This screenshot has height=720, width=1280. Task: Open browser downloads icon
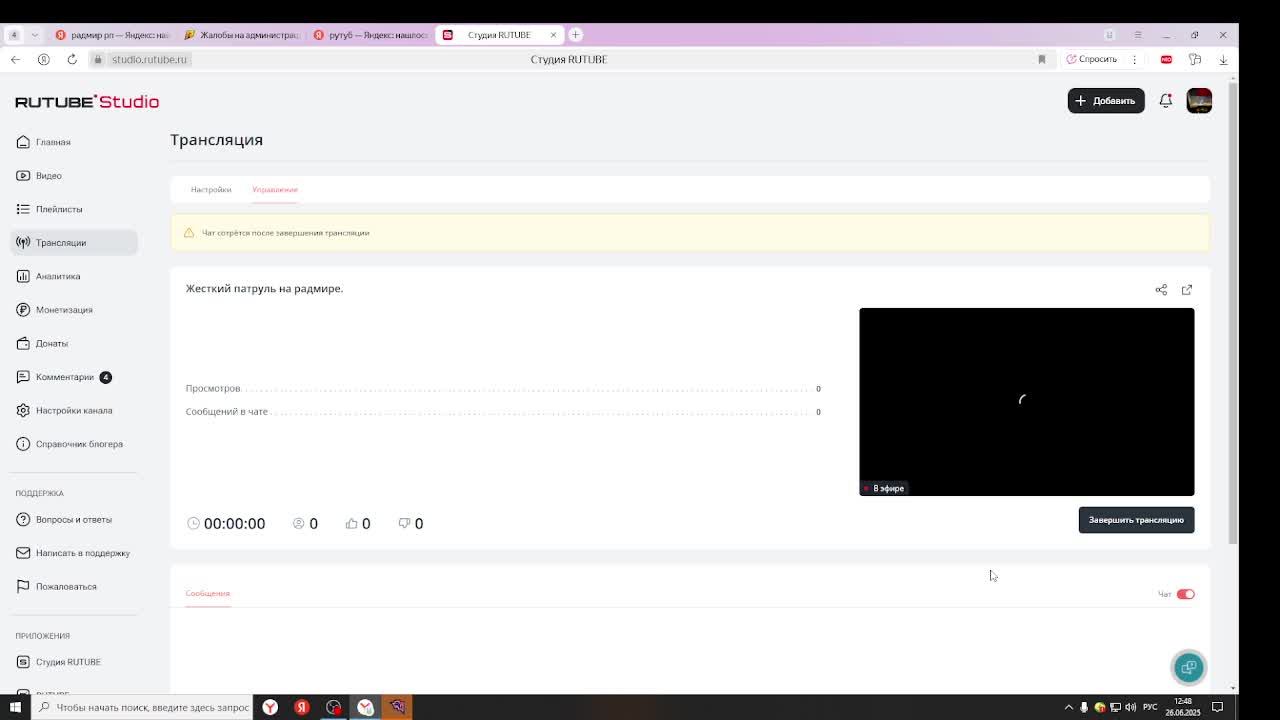point(1223,59)
